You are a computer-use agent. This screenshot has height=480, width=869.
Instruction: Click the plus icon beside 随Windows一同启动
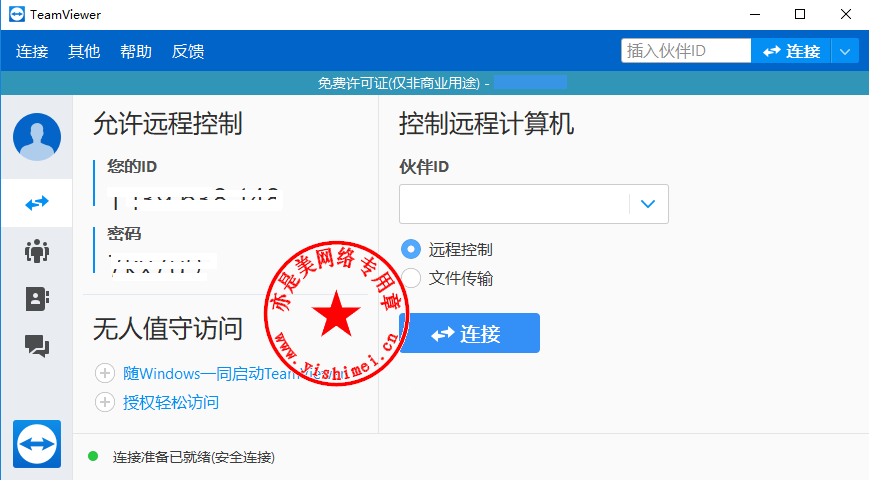pyautogui.click(x=105, y=373)
